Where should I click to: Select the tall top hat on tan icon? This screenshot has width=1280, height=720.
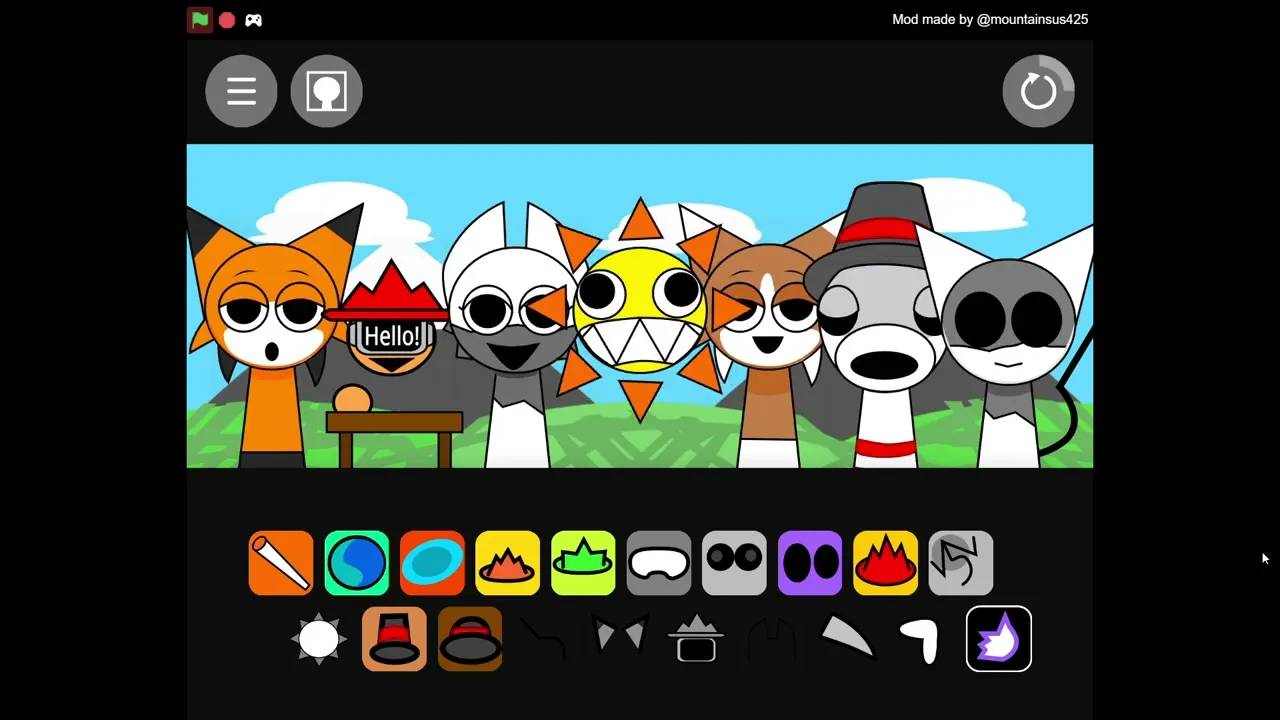pos(394,639)
